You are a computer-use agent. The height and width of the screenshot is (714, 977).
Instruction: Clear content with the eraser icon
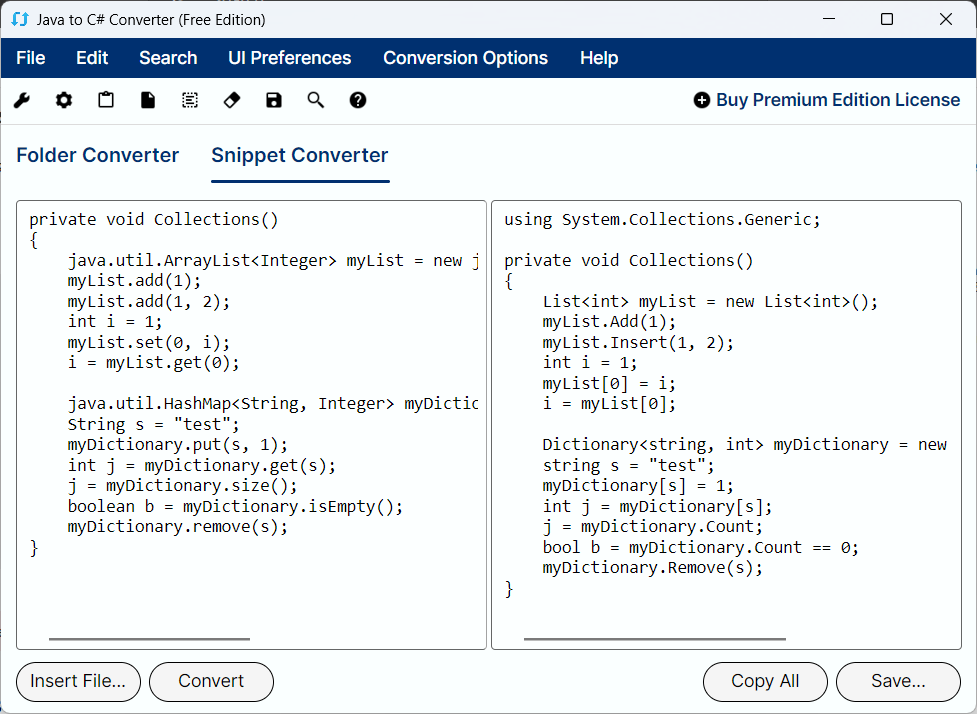point(232,100)
